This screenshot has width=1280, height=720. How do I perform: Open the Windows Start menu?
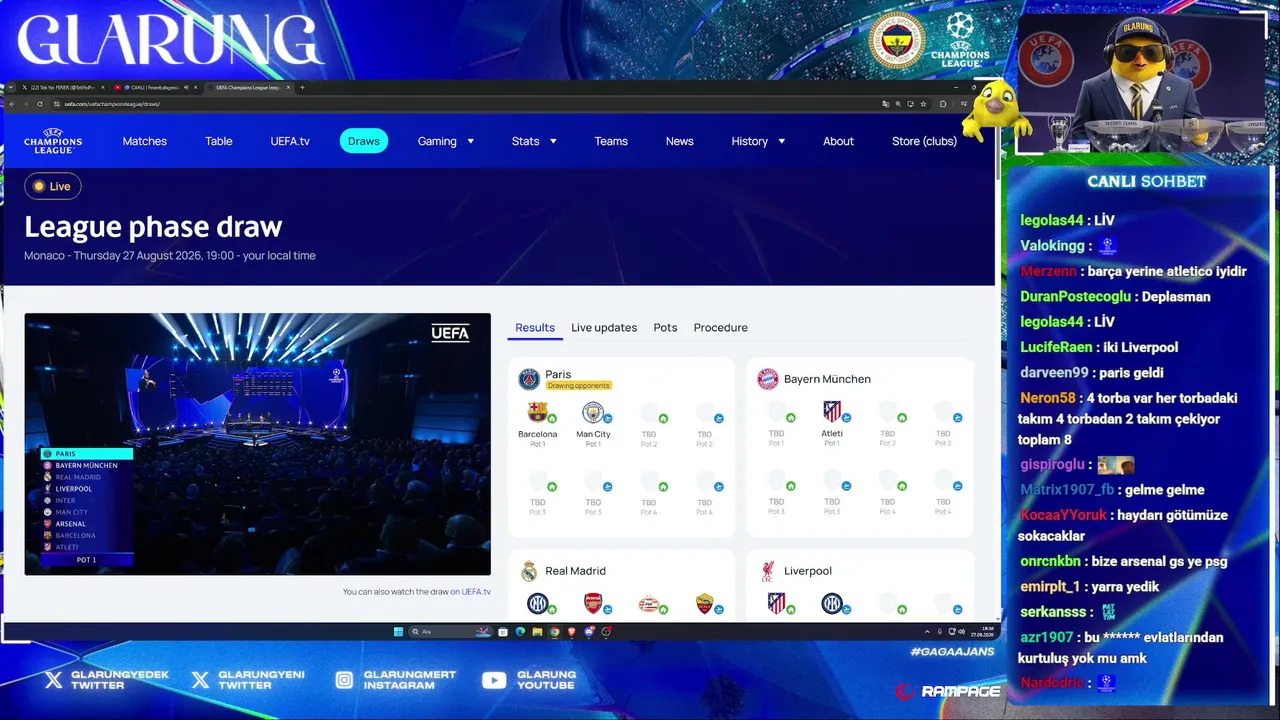pos(398,632)
